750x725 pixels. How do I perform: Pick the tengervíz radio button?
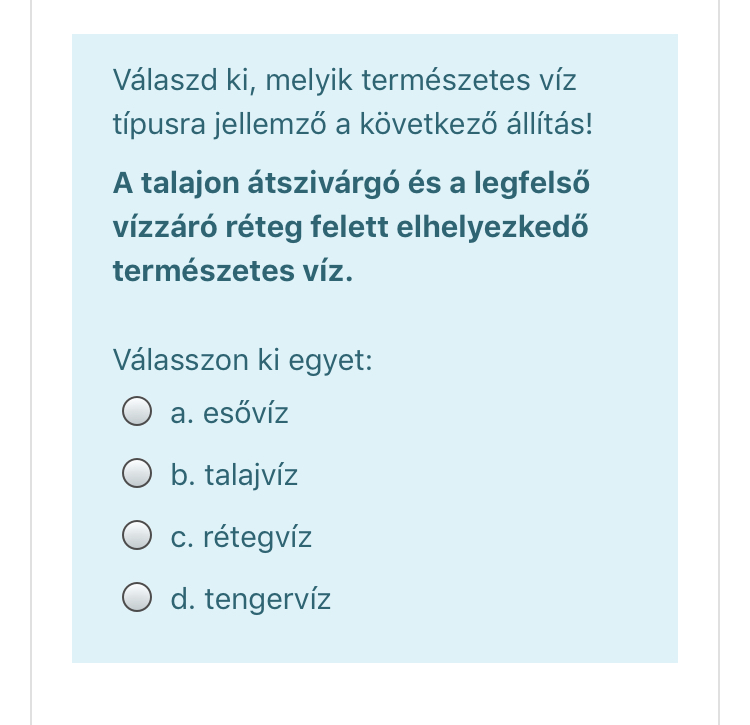[x=137, y=596]
